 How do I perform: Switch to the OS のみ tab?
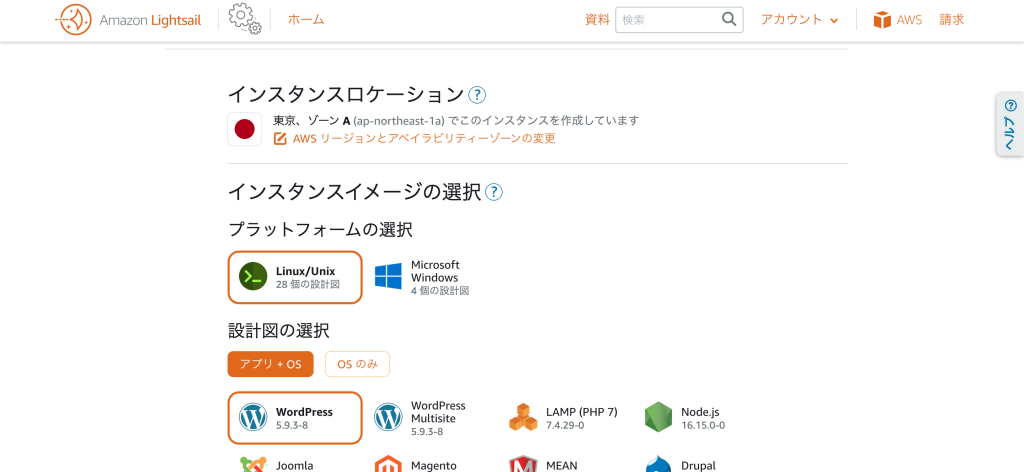tap(357, 364)
